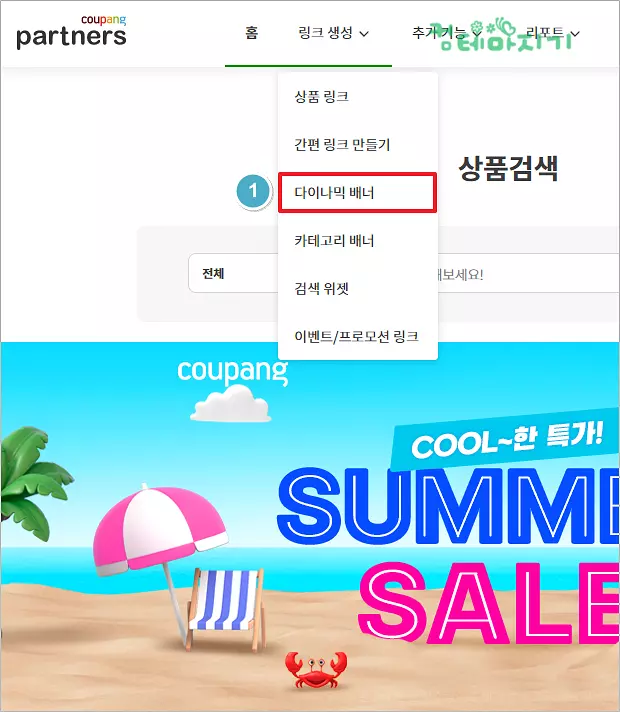620x712 pixels.
Task: Click the Coupang Partners logo
Action: [71, 32]
